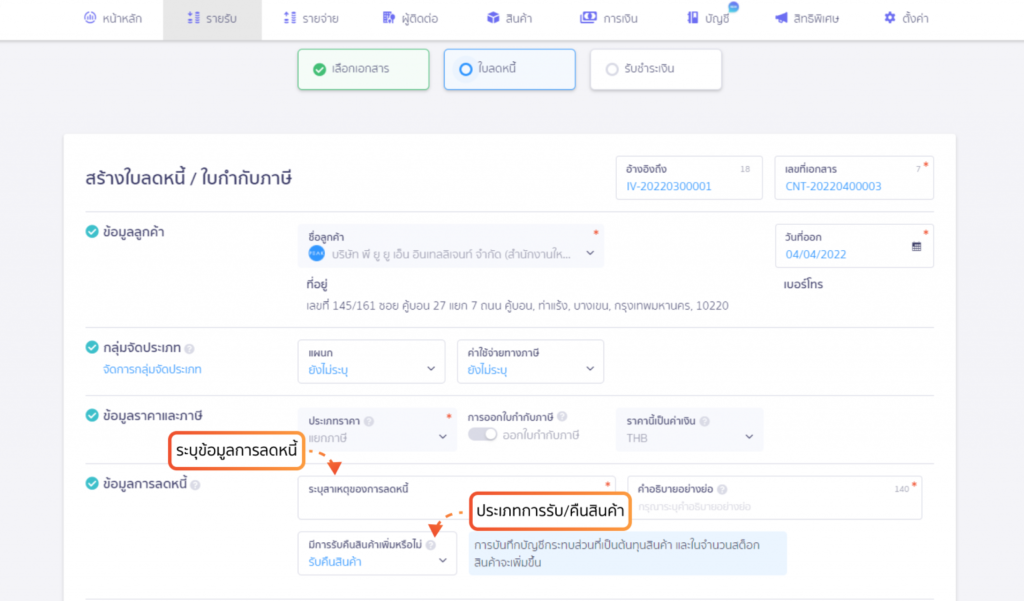Toggle the ออกใบกำกับภาษี switch
Viewport: 1024px width, 601px height.
483,434
